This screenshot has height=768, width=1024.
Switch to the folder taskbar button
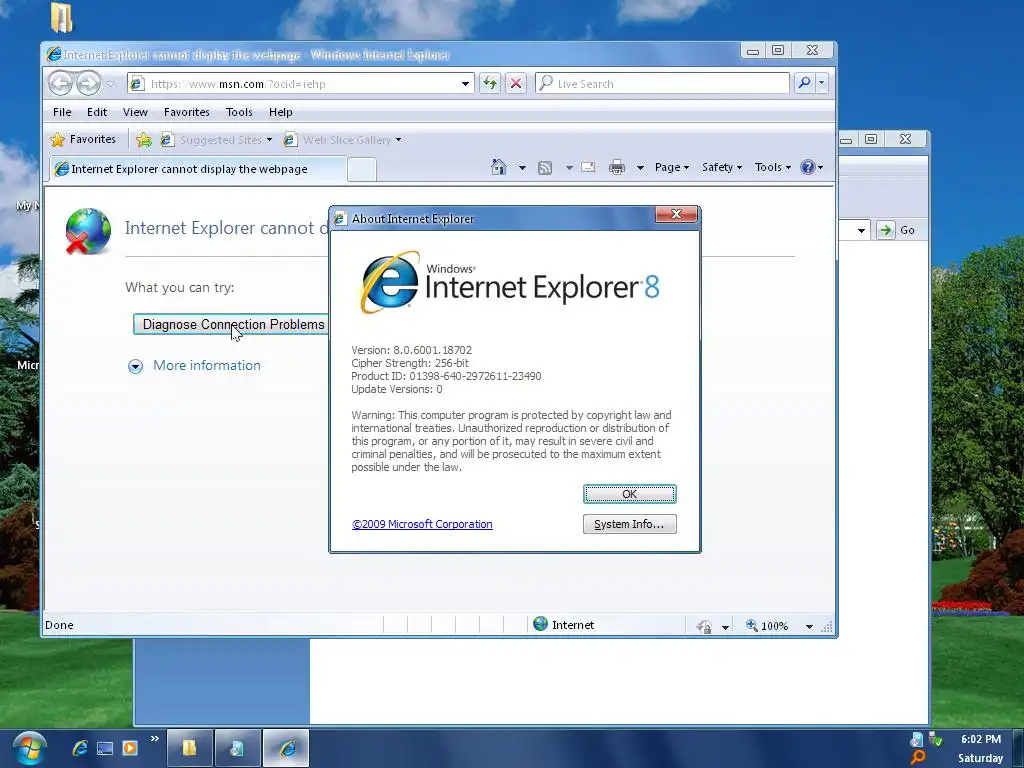[189, 748]
